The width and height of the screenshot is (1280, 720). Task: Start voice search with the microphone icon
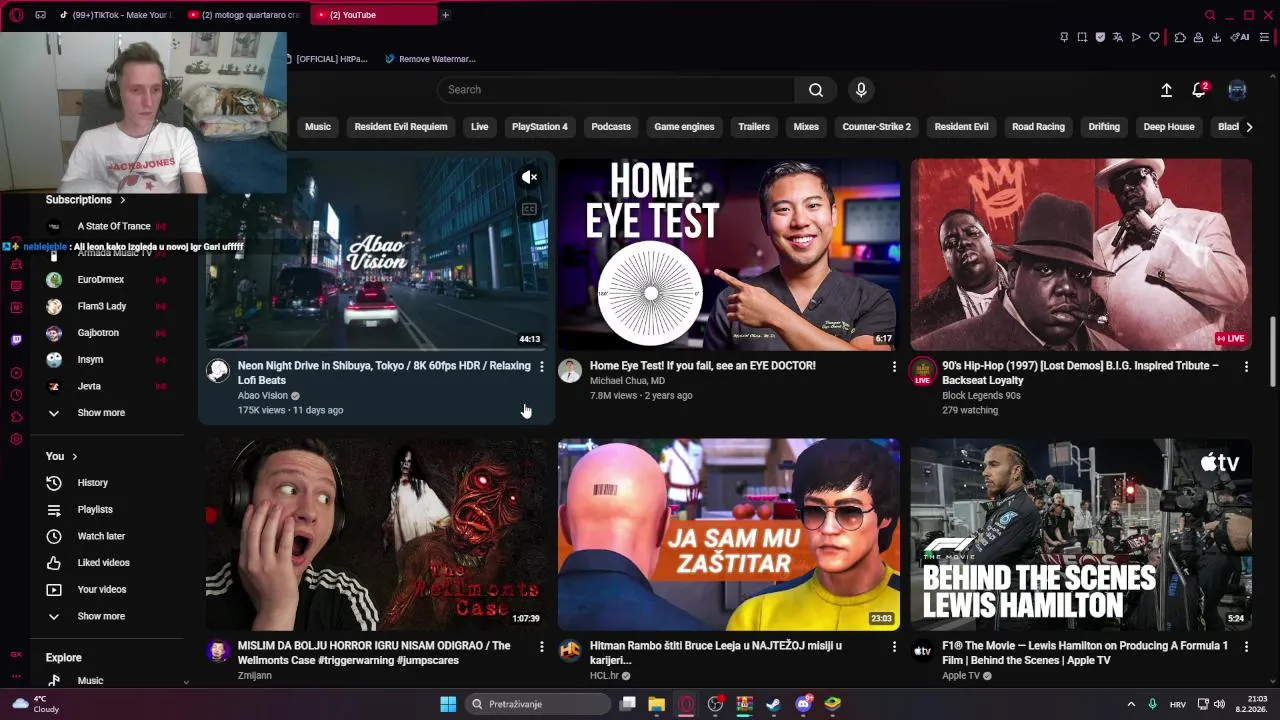pos(861,90)
